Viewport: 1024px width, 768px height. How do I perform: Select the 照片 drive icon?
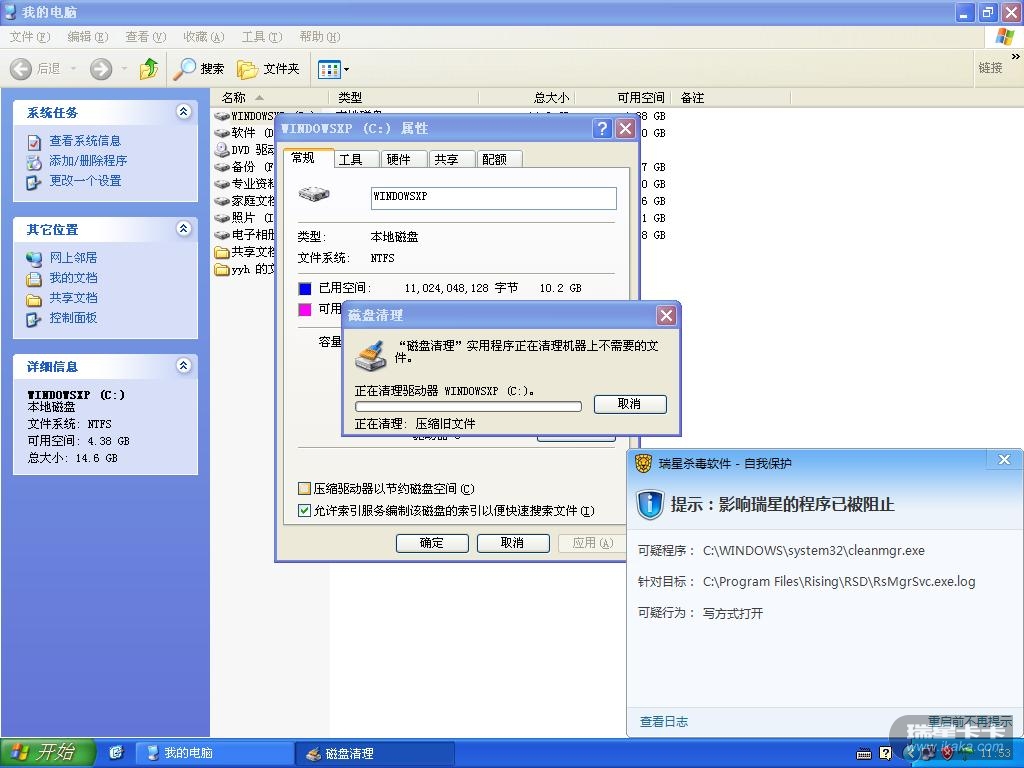[222, 217]
